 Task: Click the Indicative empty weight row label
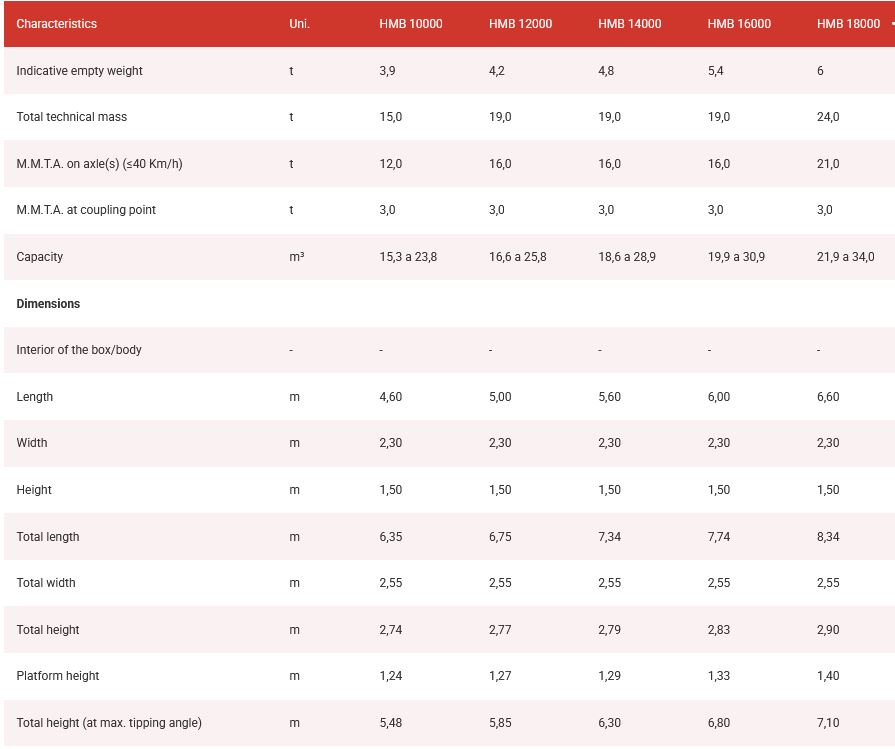coord(79,71)
